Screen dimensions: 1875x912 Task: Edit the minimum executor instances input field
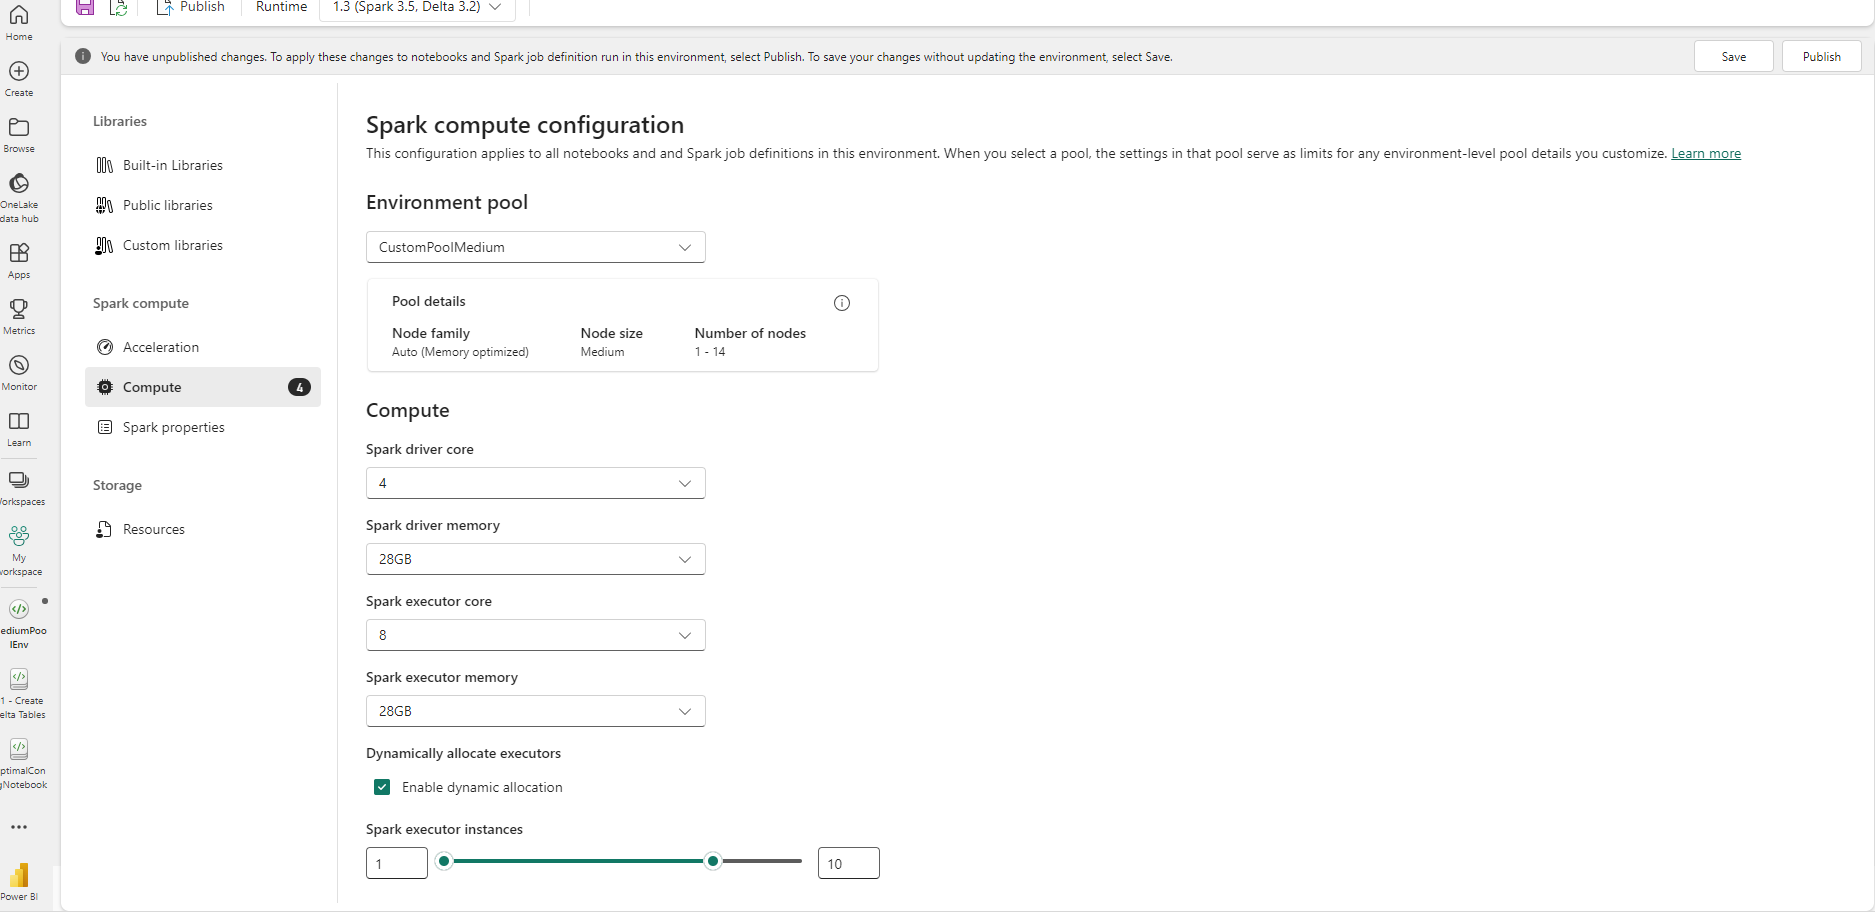pyautogui.click(x=396, y=862)
